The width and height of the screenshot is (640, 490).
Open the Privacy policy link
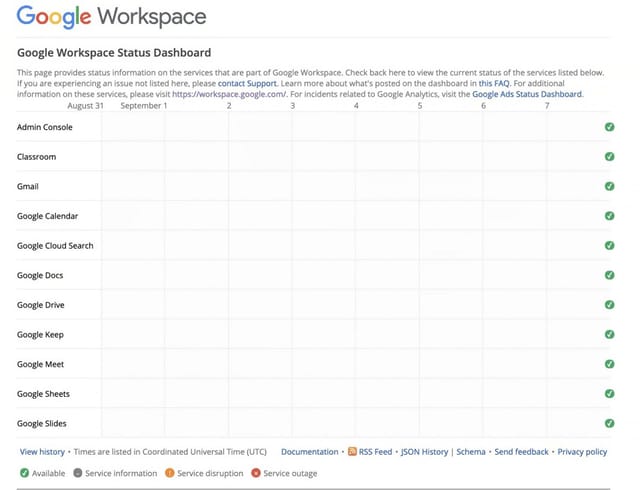[x=582, y=452]
